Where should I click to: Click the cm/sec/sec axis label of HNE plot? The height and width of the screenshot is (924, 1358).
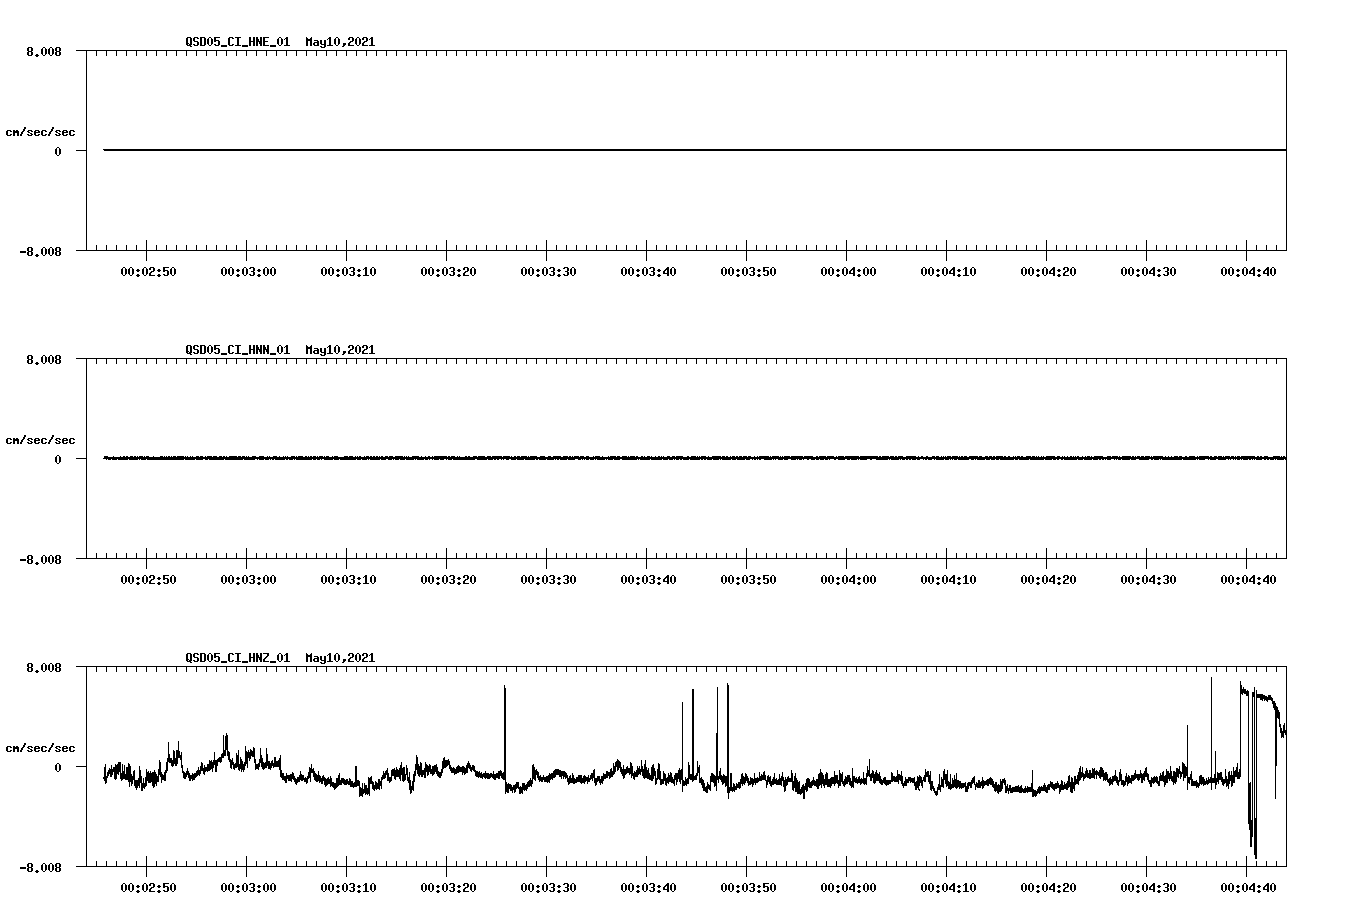41,132
